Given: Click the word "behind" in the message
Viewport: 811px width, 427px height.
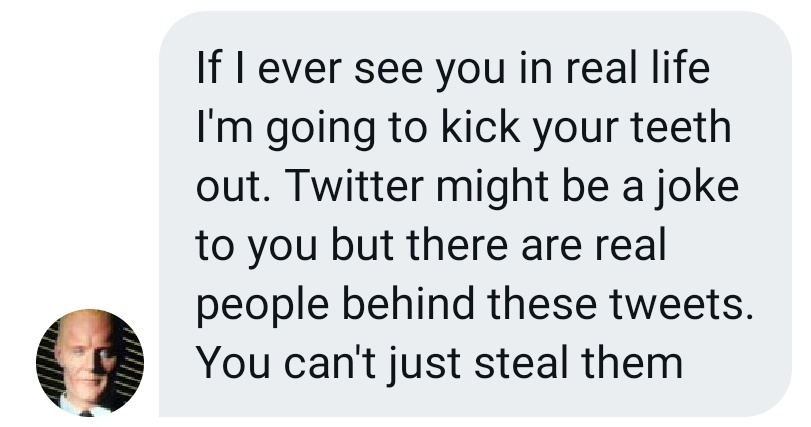Looking at the screenshot, I should pos(408,304).
